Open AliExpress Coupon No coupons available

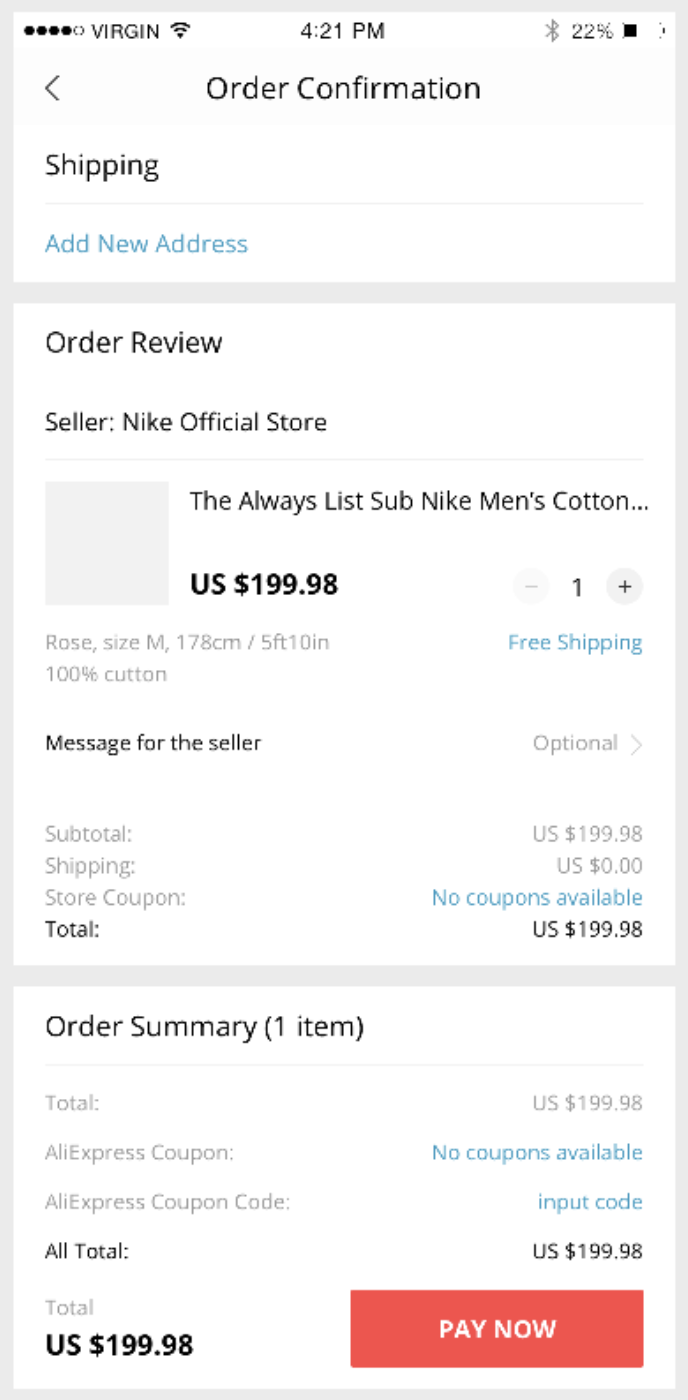(x=537, y=1153)
